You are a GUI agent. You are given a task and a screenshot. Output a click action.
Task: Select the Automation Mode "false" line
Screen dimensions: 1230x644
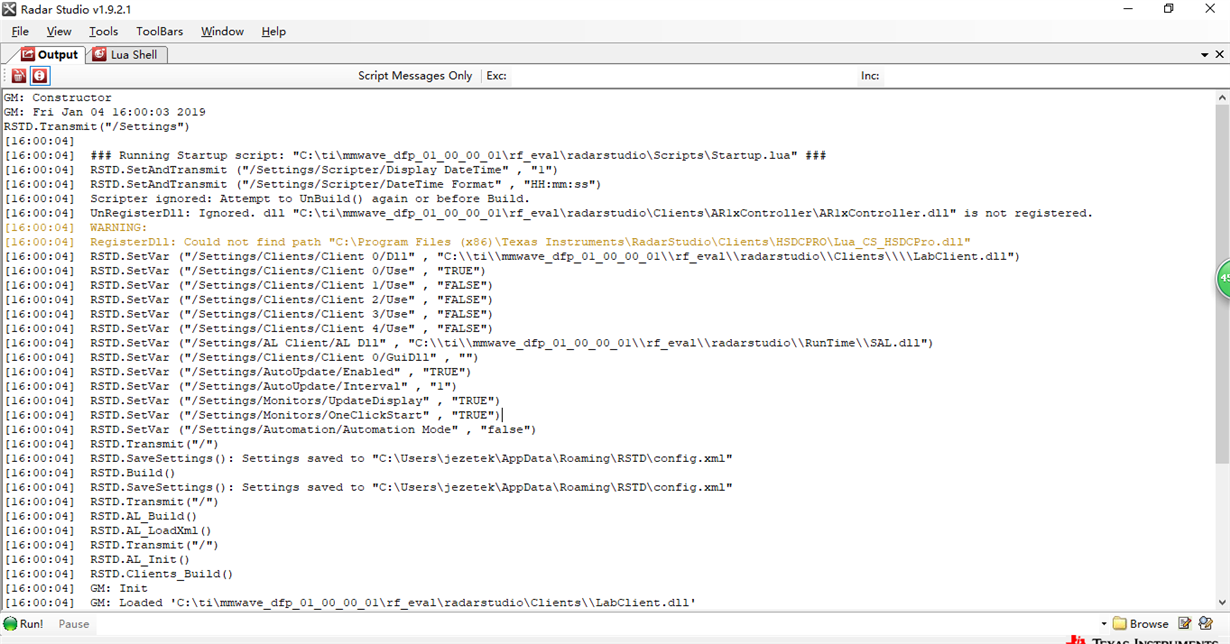pos(270,430)
